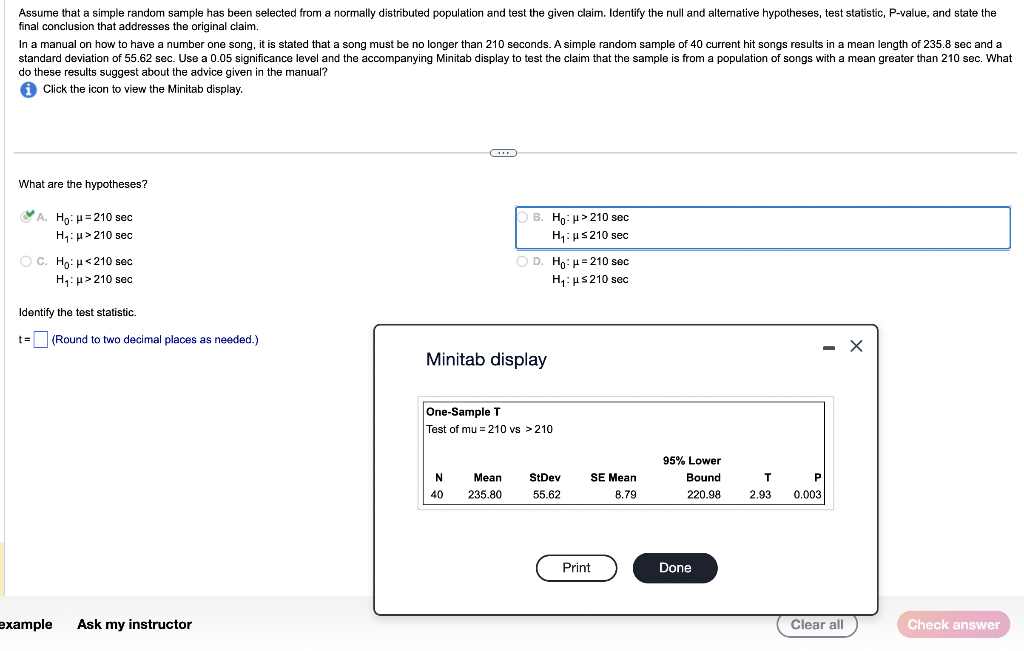Click the 'Minitab display' dialog title

[x=486, y=360]
